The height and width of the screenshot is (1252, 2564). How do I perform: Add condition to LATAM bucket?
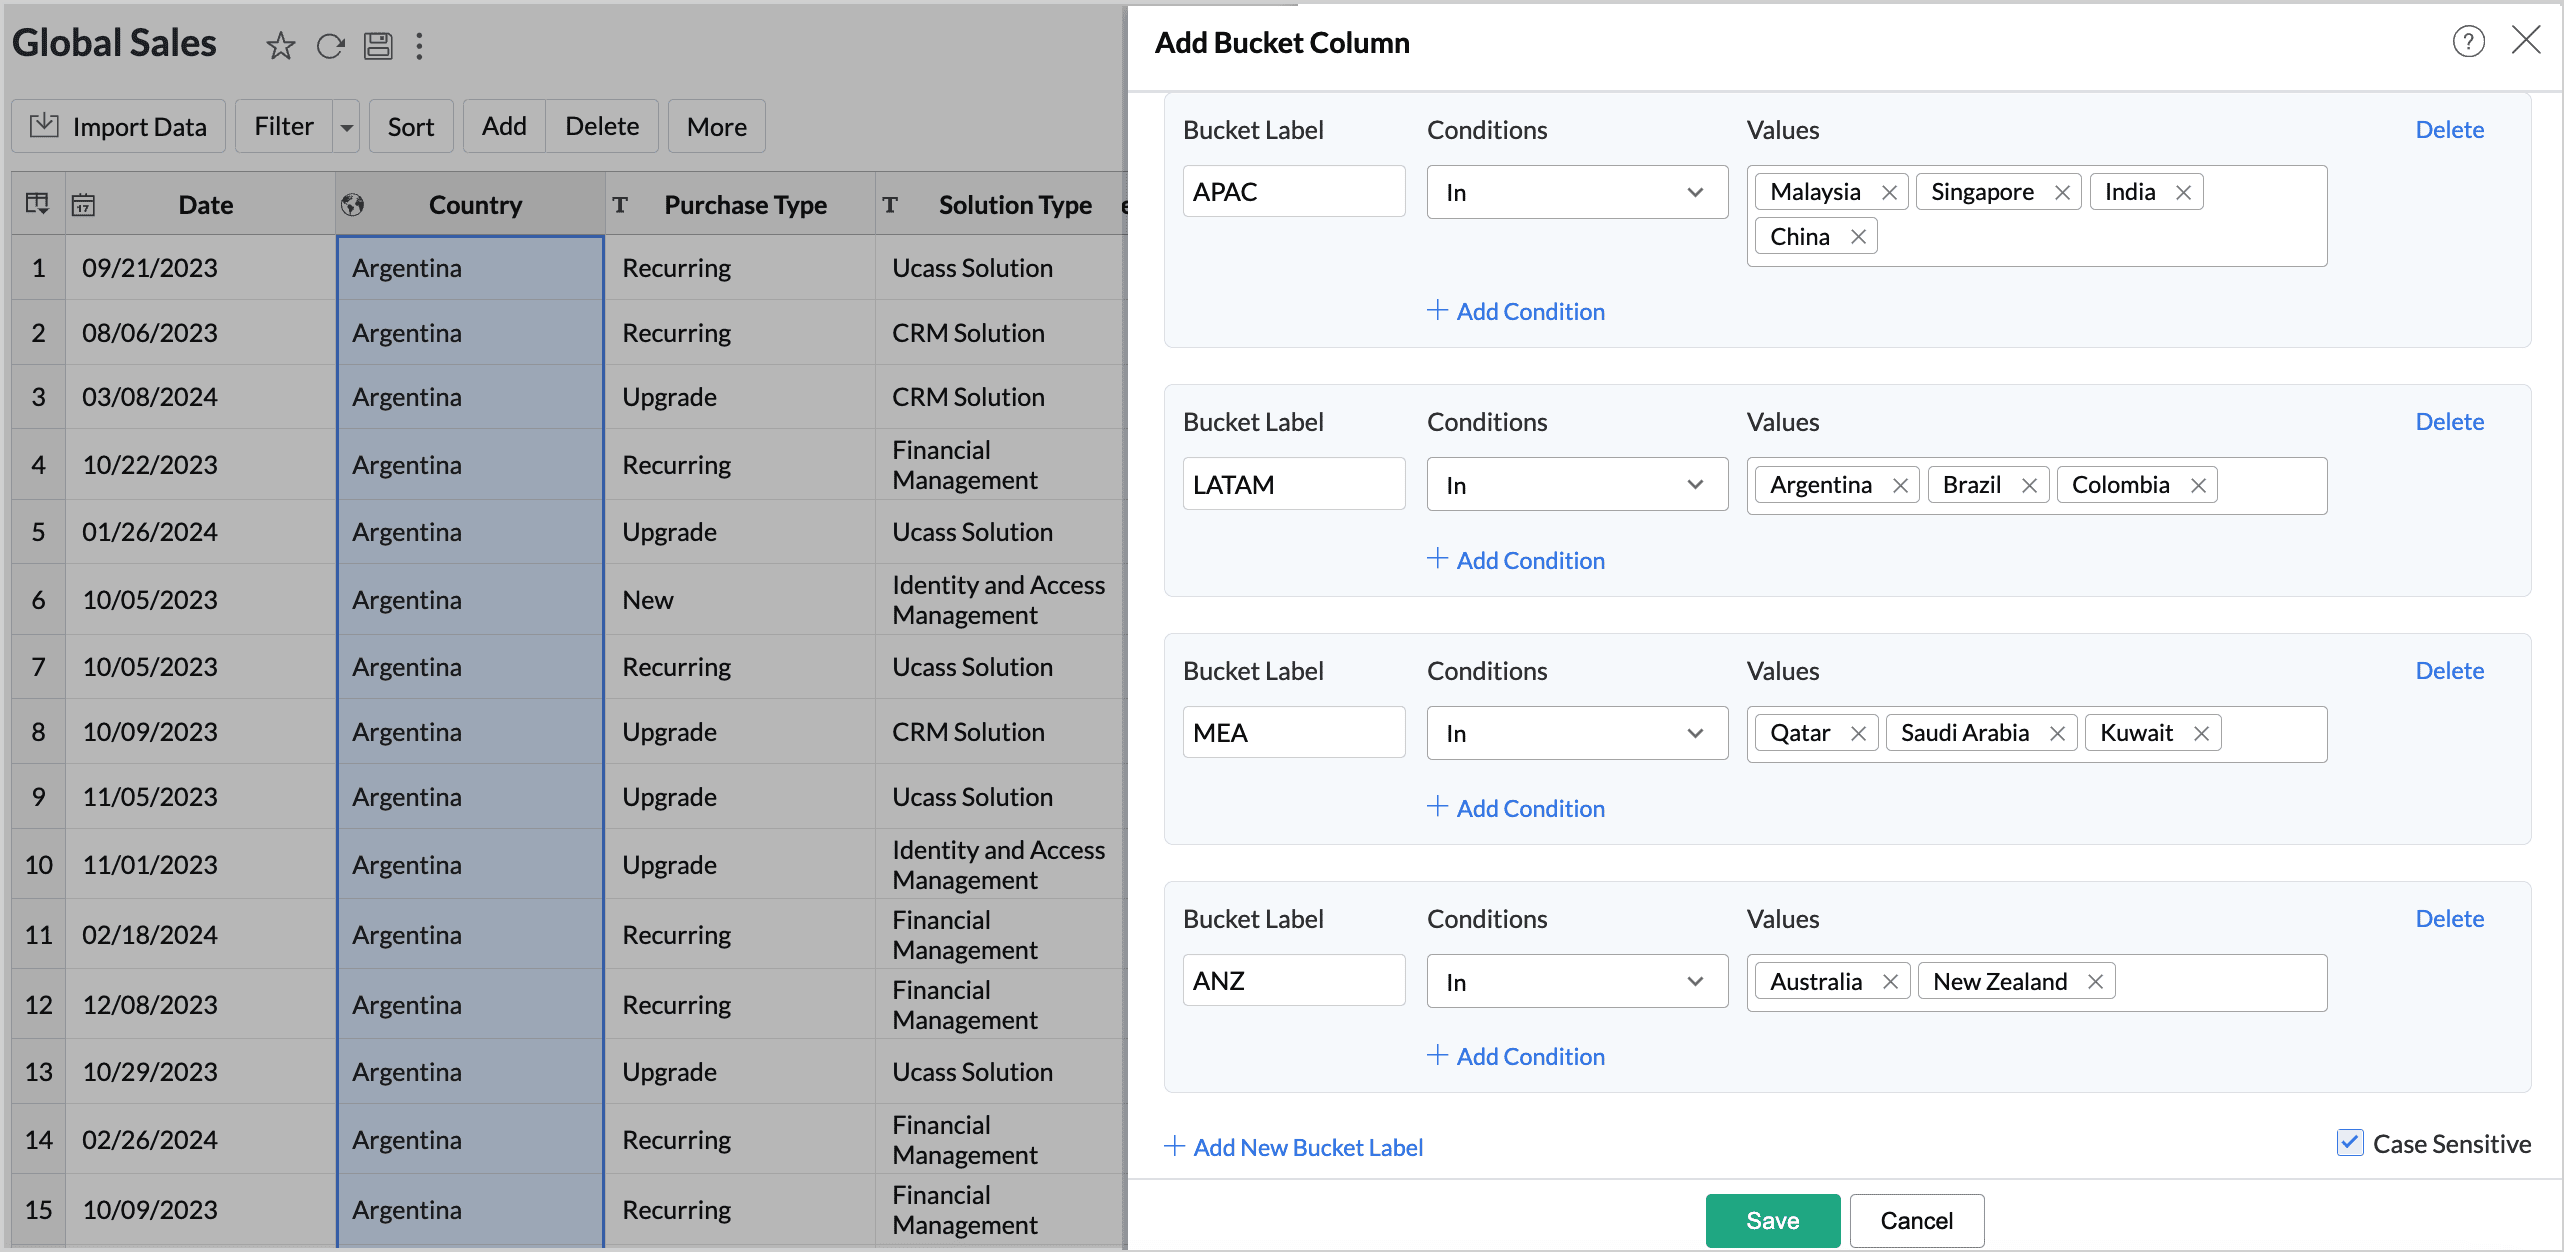(x=1516, y=560)
